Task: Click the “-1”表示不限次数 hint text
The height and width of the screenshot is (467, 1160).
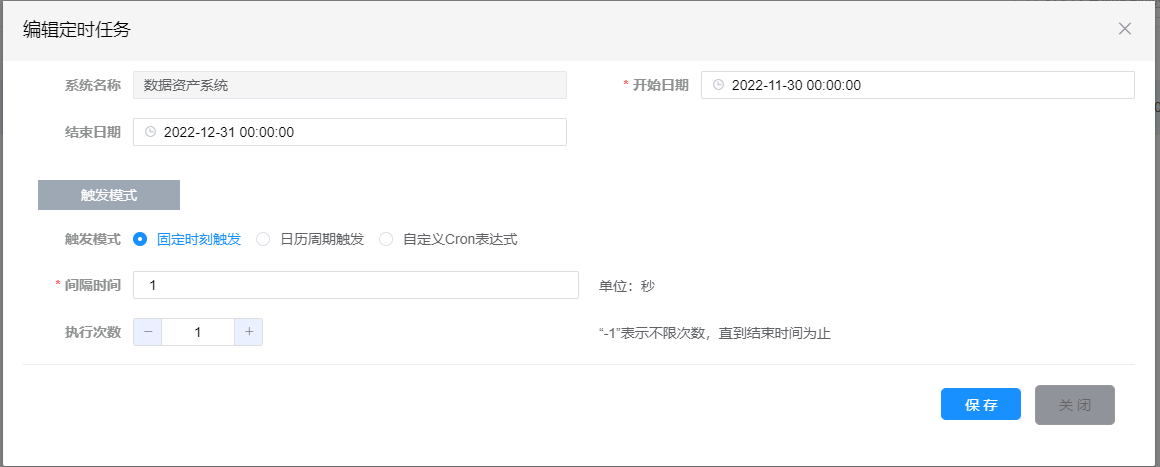Action: [x=715, y=334]
